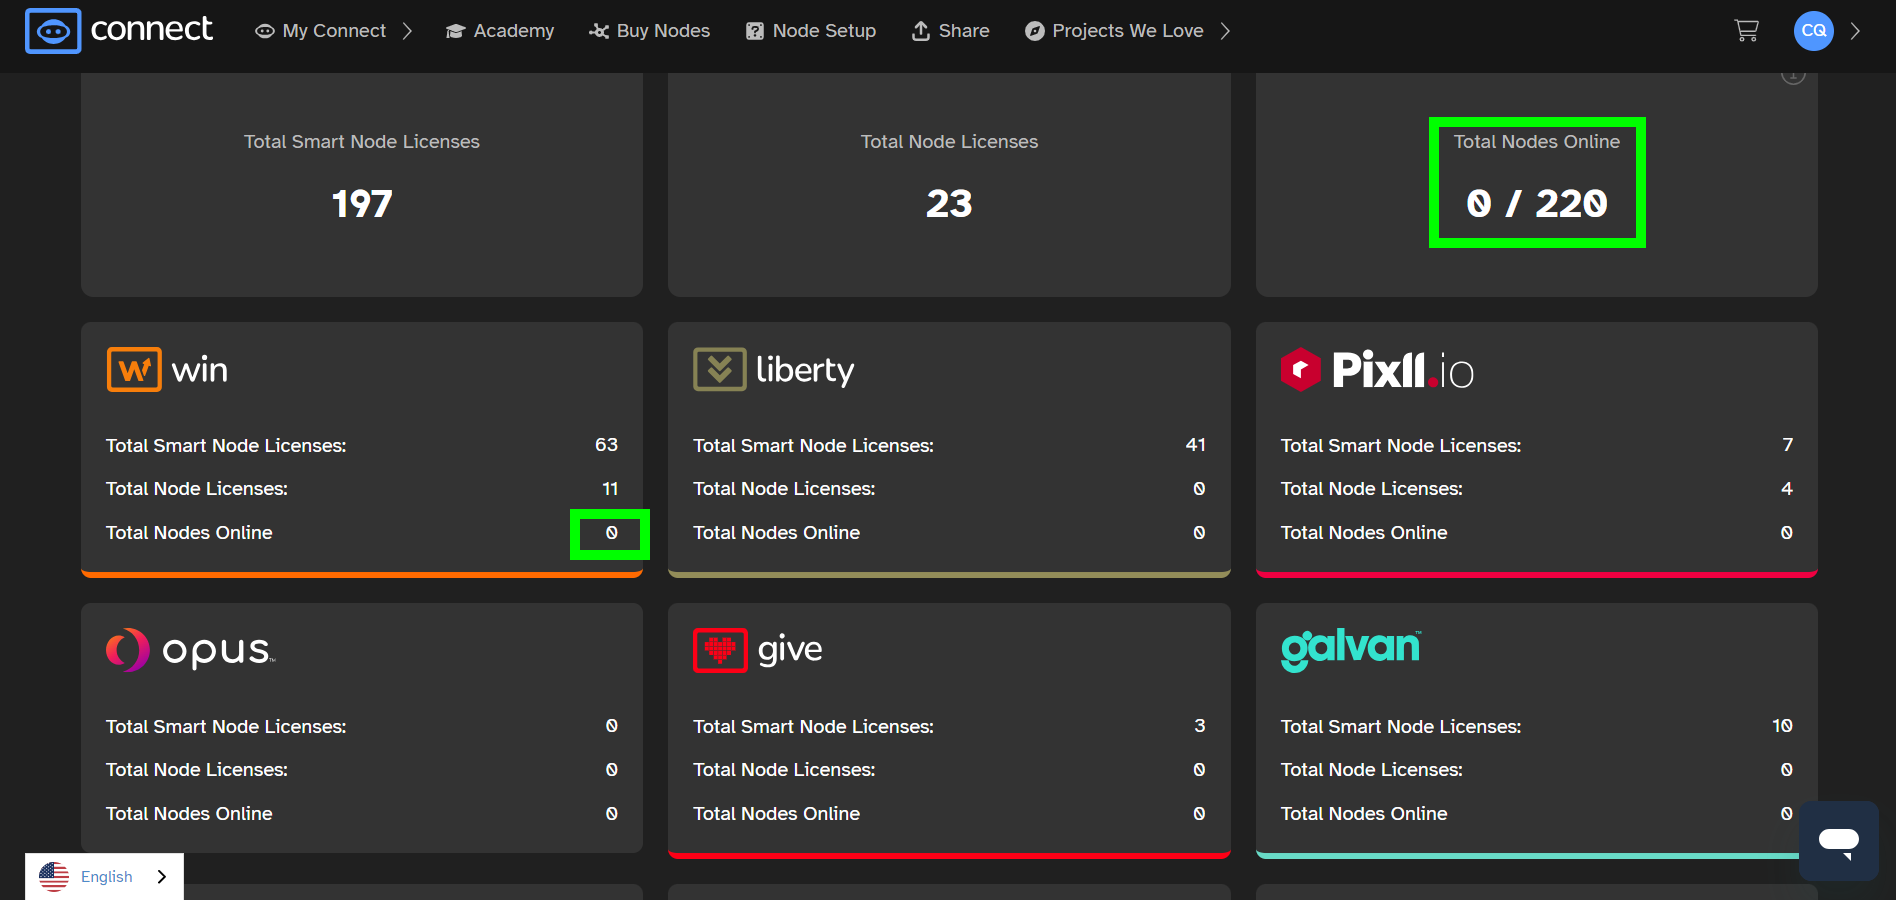Expand the My Connect menu chevron
Screen dimensions: 1896x900
(x=407, y=31)
